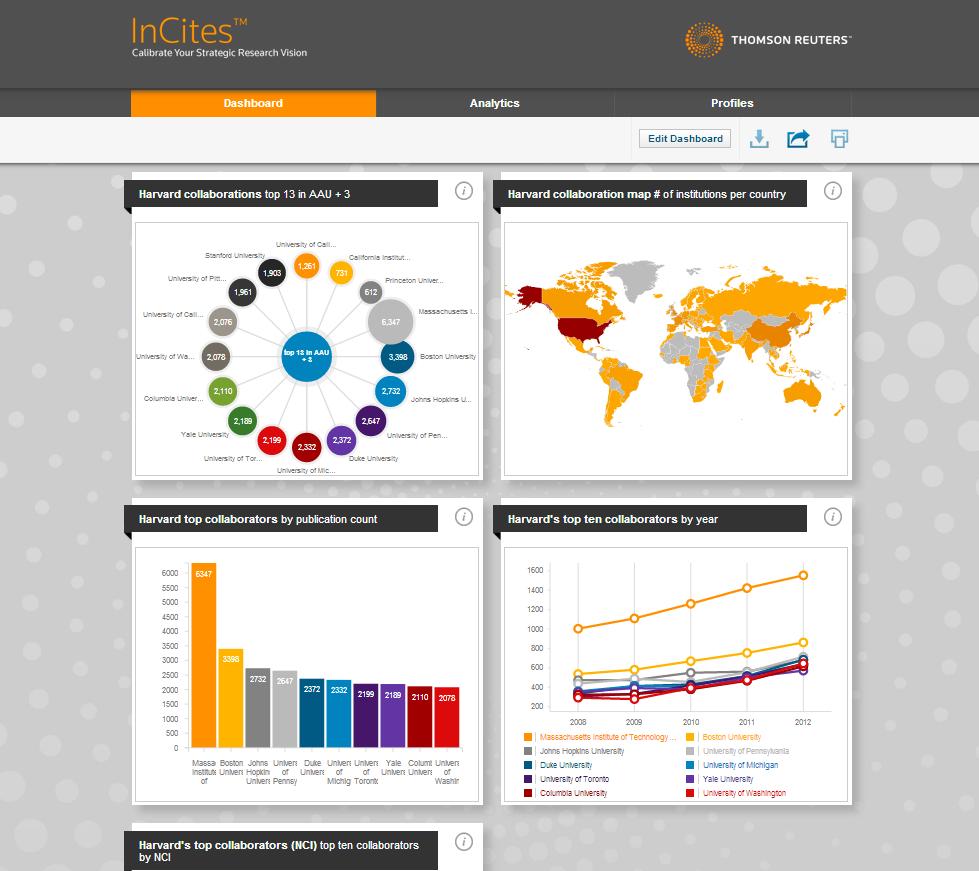Select the central 'top 13 in AAU + 3' bubble
This screenshot has width=979, height=871.
point(306,356)
